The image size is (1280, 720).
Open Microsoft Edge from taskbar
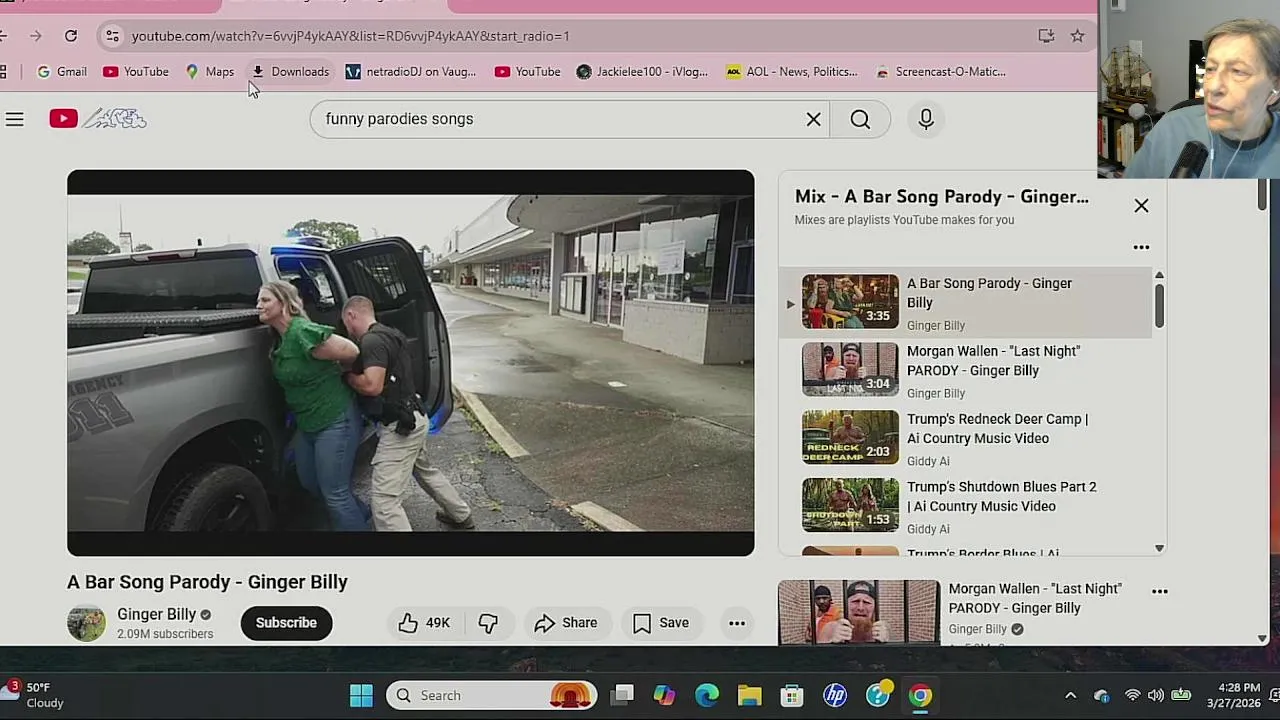coord(707,695)
